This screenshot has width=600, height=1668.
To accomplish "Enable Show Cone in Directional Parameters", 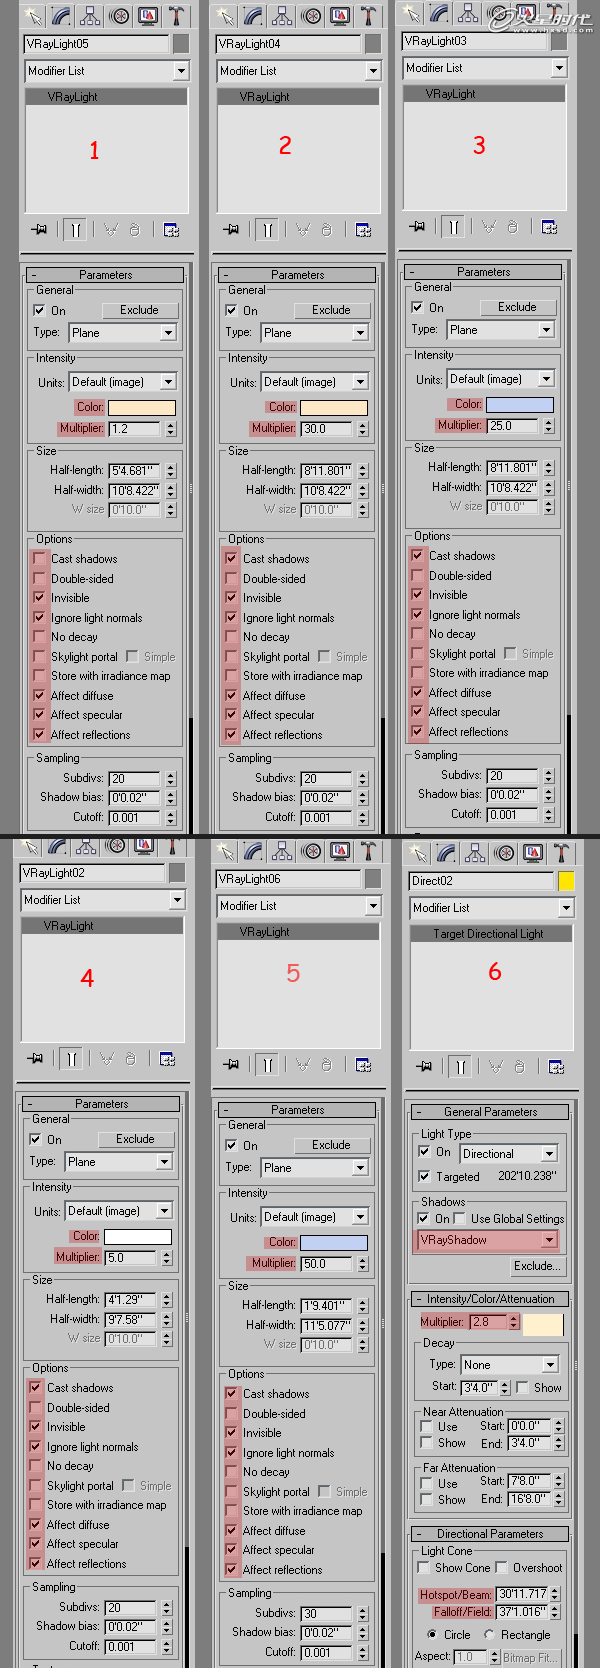I will coord(425,1568).
